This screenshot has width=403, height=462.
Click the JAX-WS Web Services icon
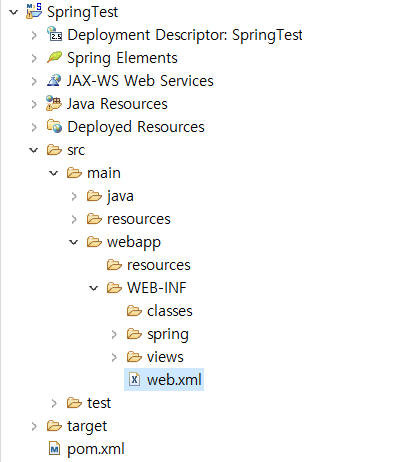54,80
